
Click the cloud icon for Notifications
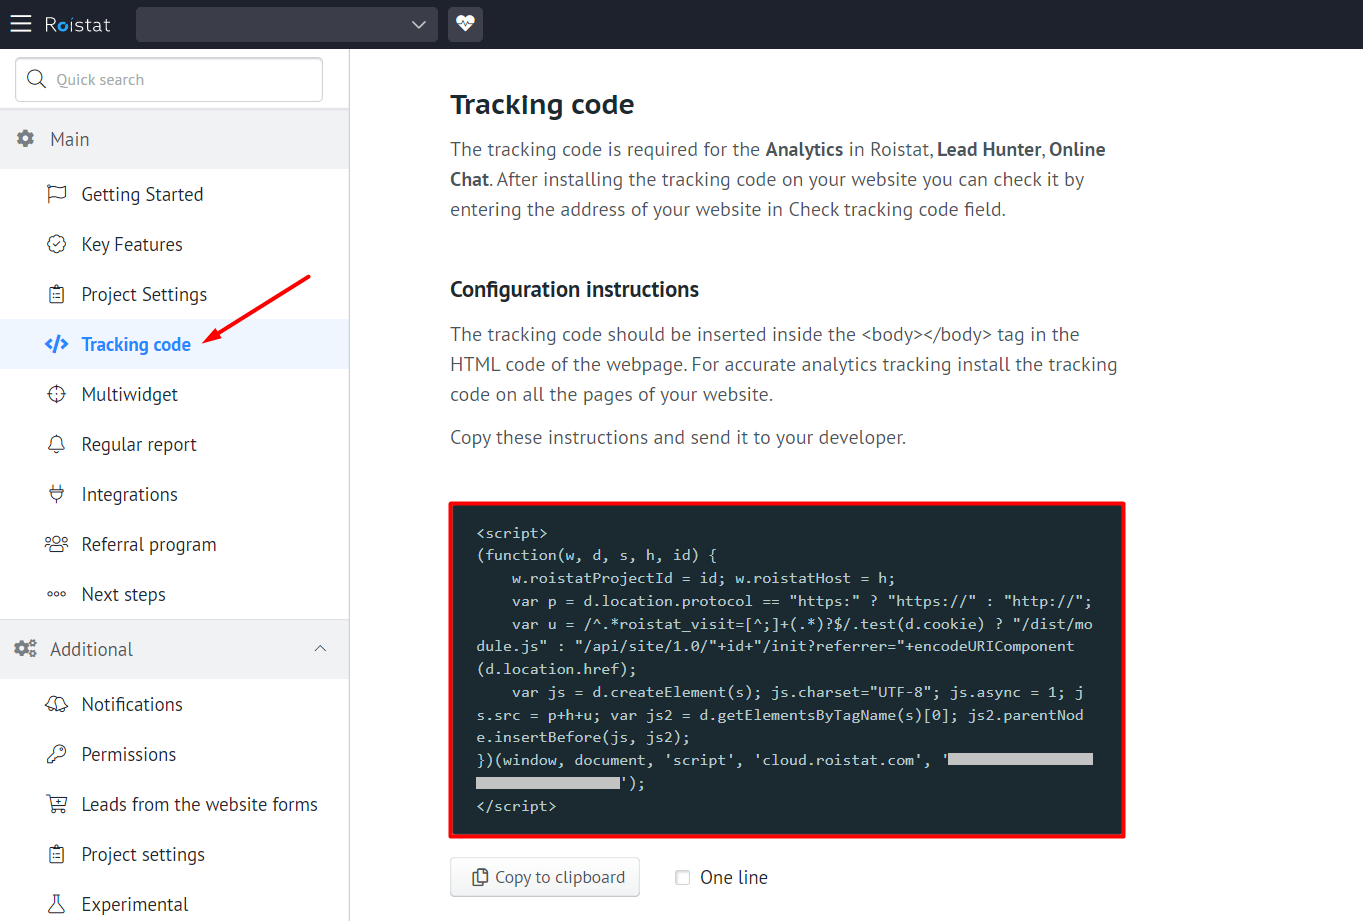(x=57, y=704)
